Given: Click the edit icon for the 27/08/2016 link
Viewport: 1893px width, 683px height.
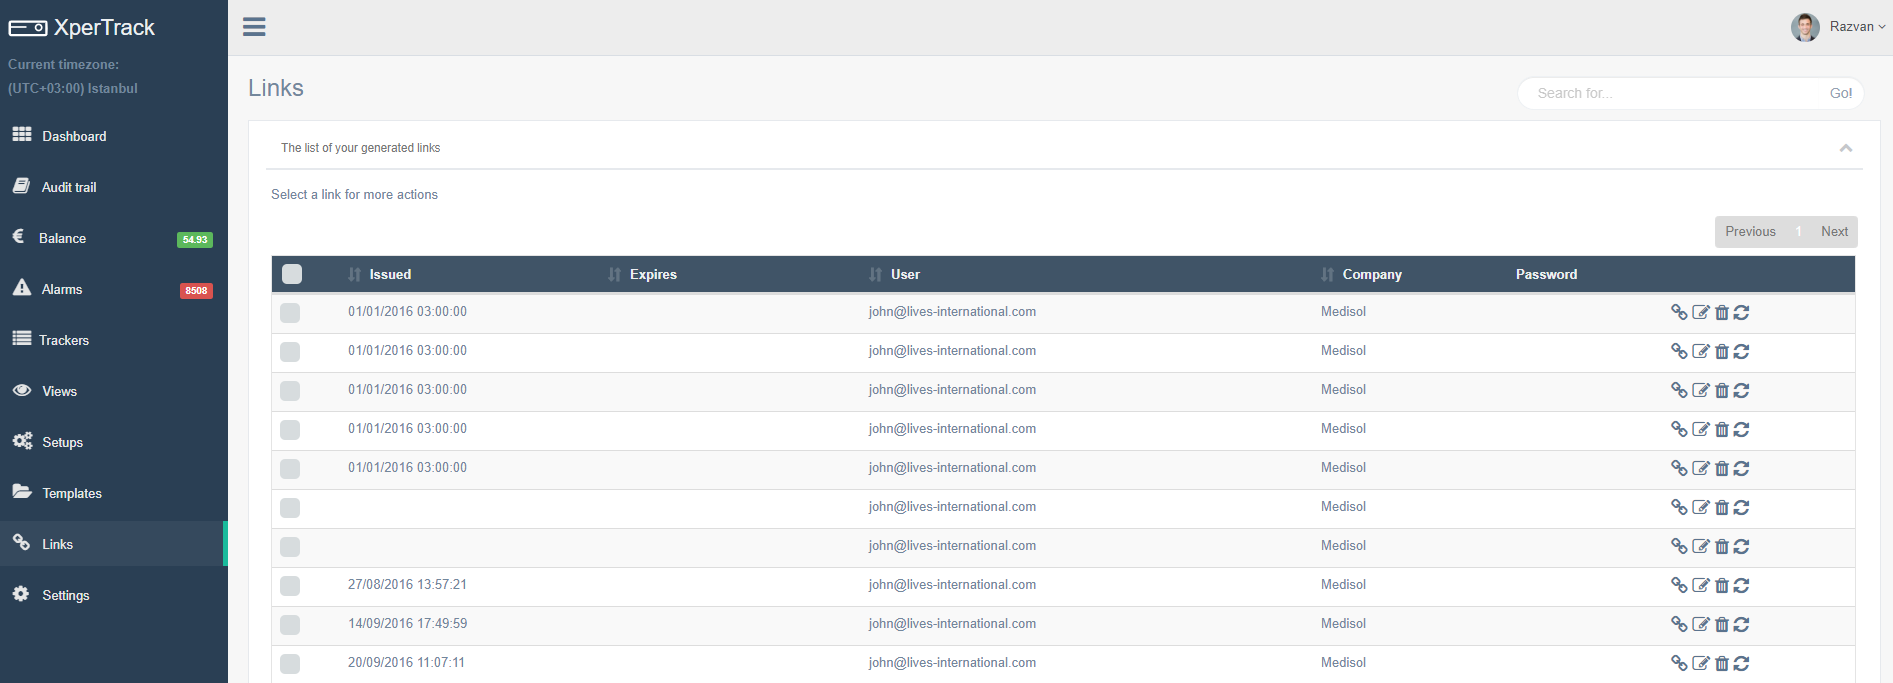Looking at the screenshot, I should [x=1700, y=586].
